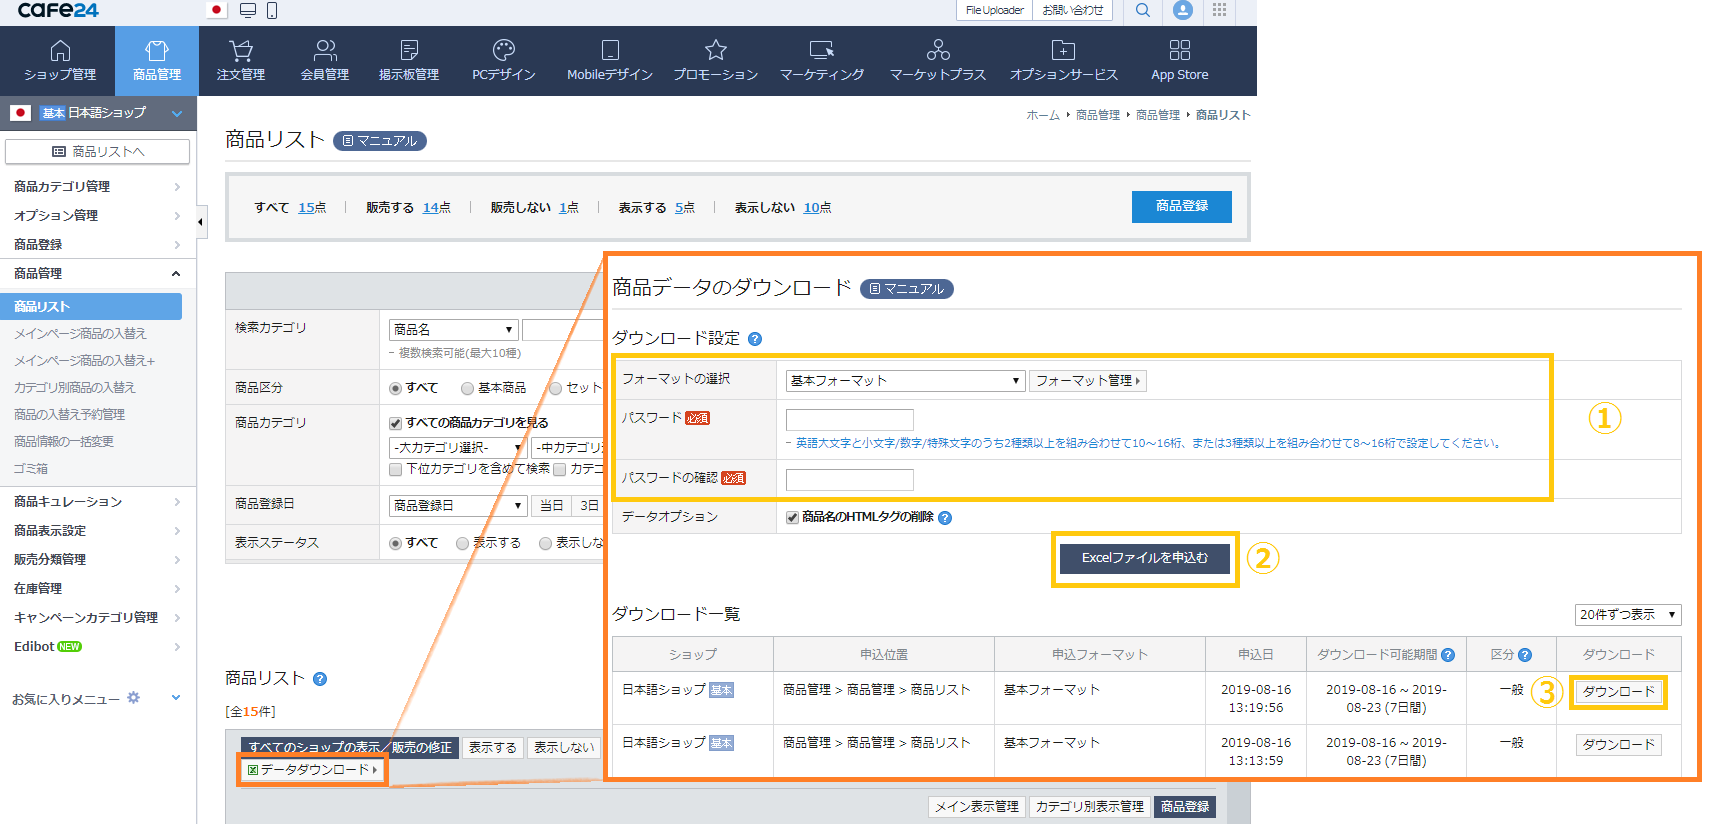Open 注文管理 cart icon
Screen dimensions: 1710x824
(241, 50)
